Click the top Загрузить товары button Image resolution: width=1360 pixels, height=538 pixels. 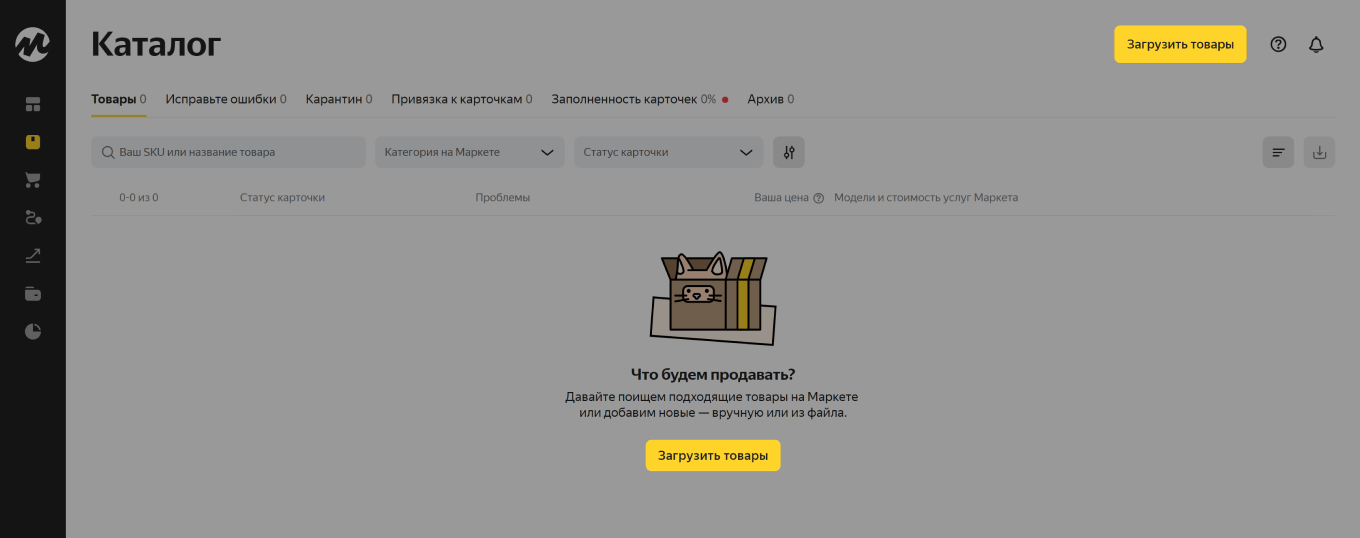pos(1180,44)
